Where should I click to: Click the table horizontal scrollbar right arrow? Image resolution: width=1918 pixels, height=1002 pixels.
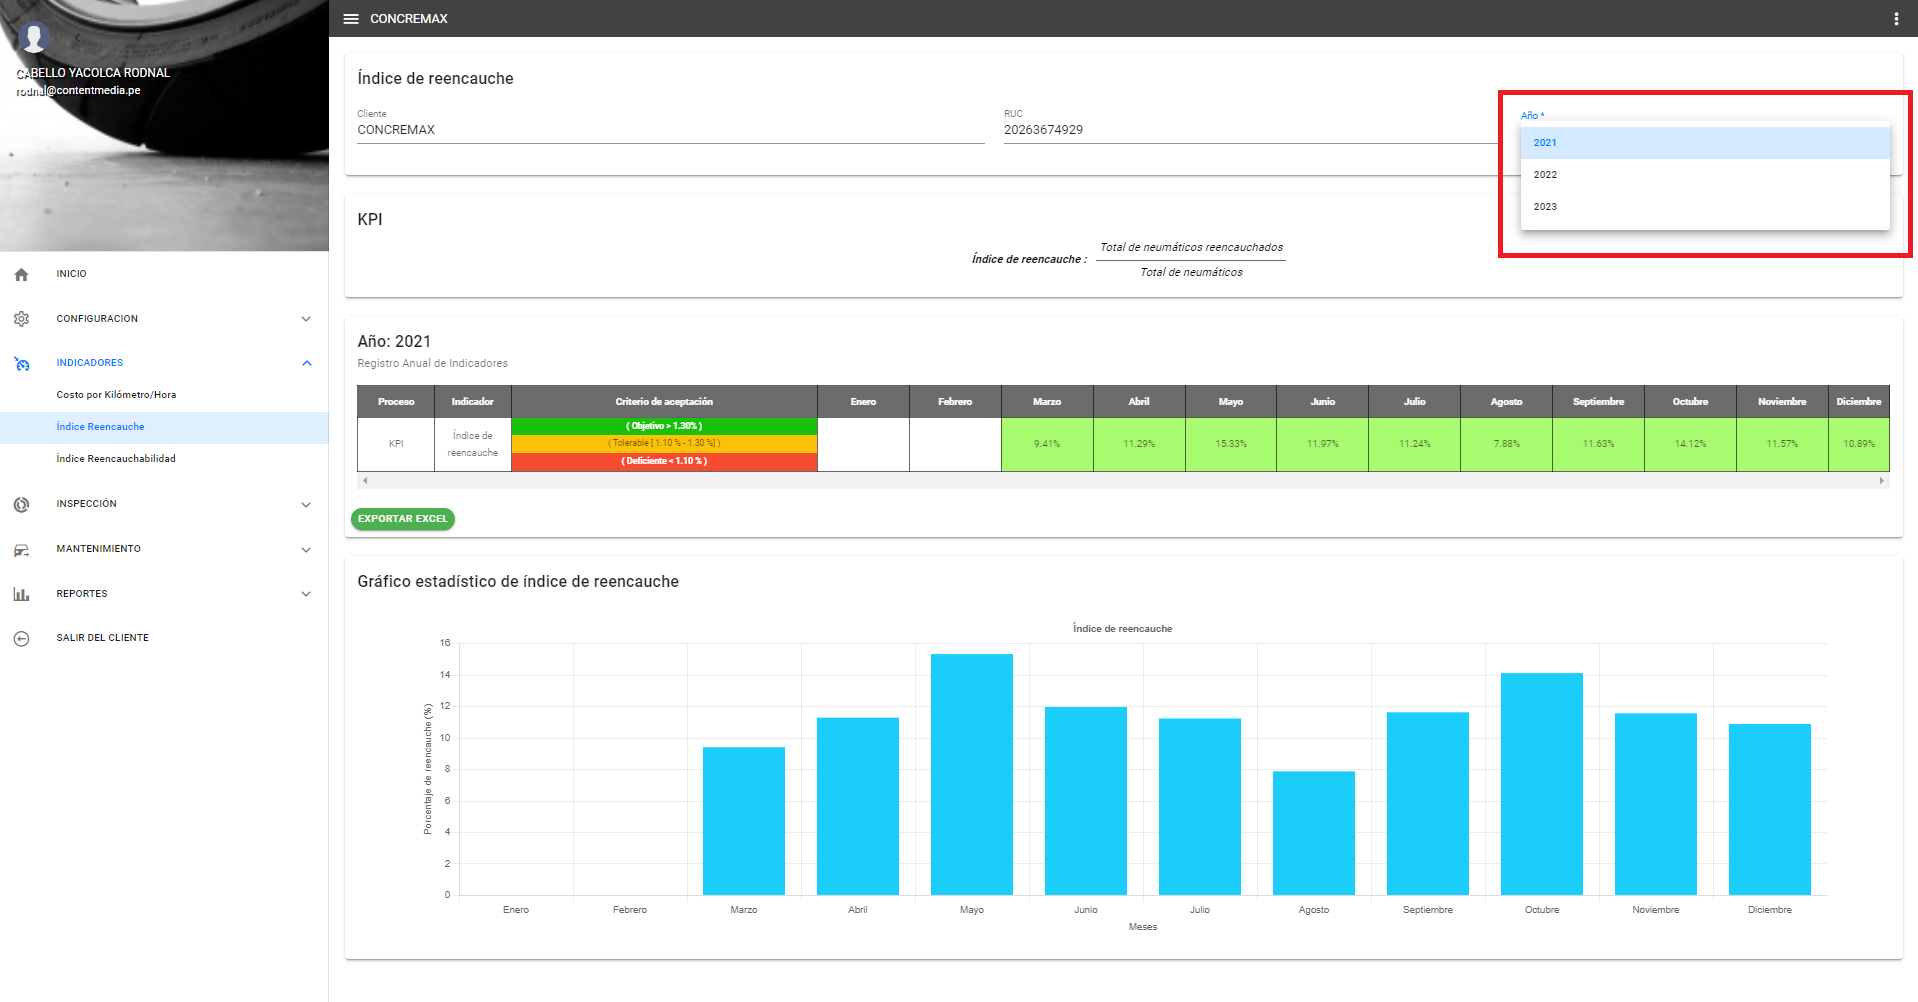click(x=1881, y=481)
